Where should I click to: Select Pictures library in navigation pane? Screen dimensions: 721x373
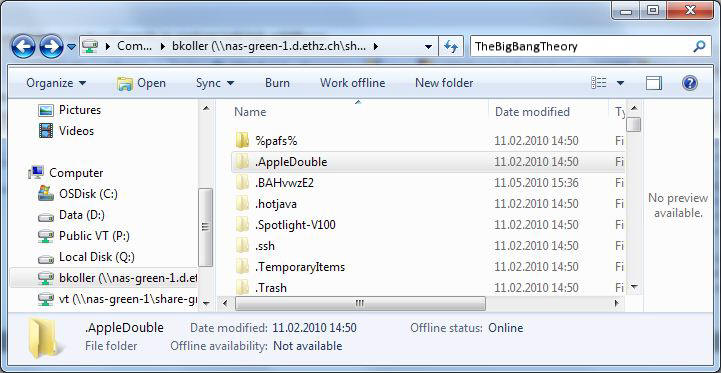pyautogui.click(x=80, y=110)
